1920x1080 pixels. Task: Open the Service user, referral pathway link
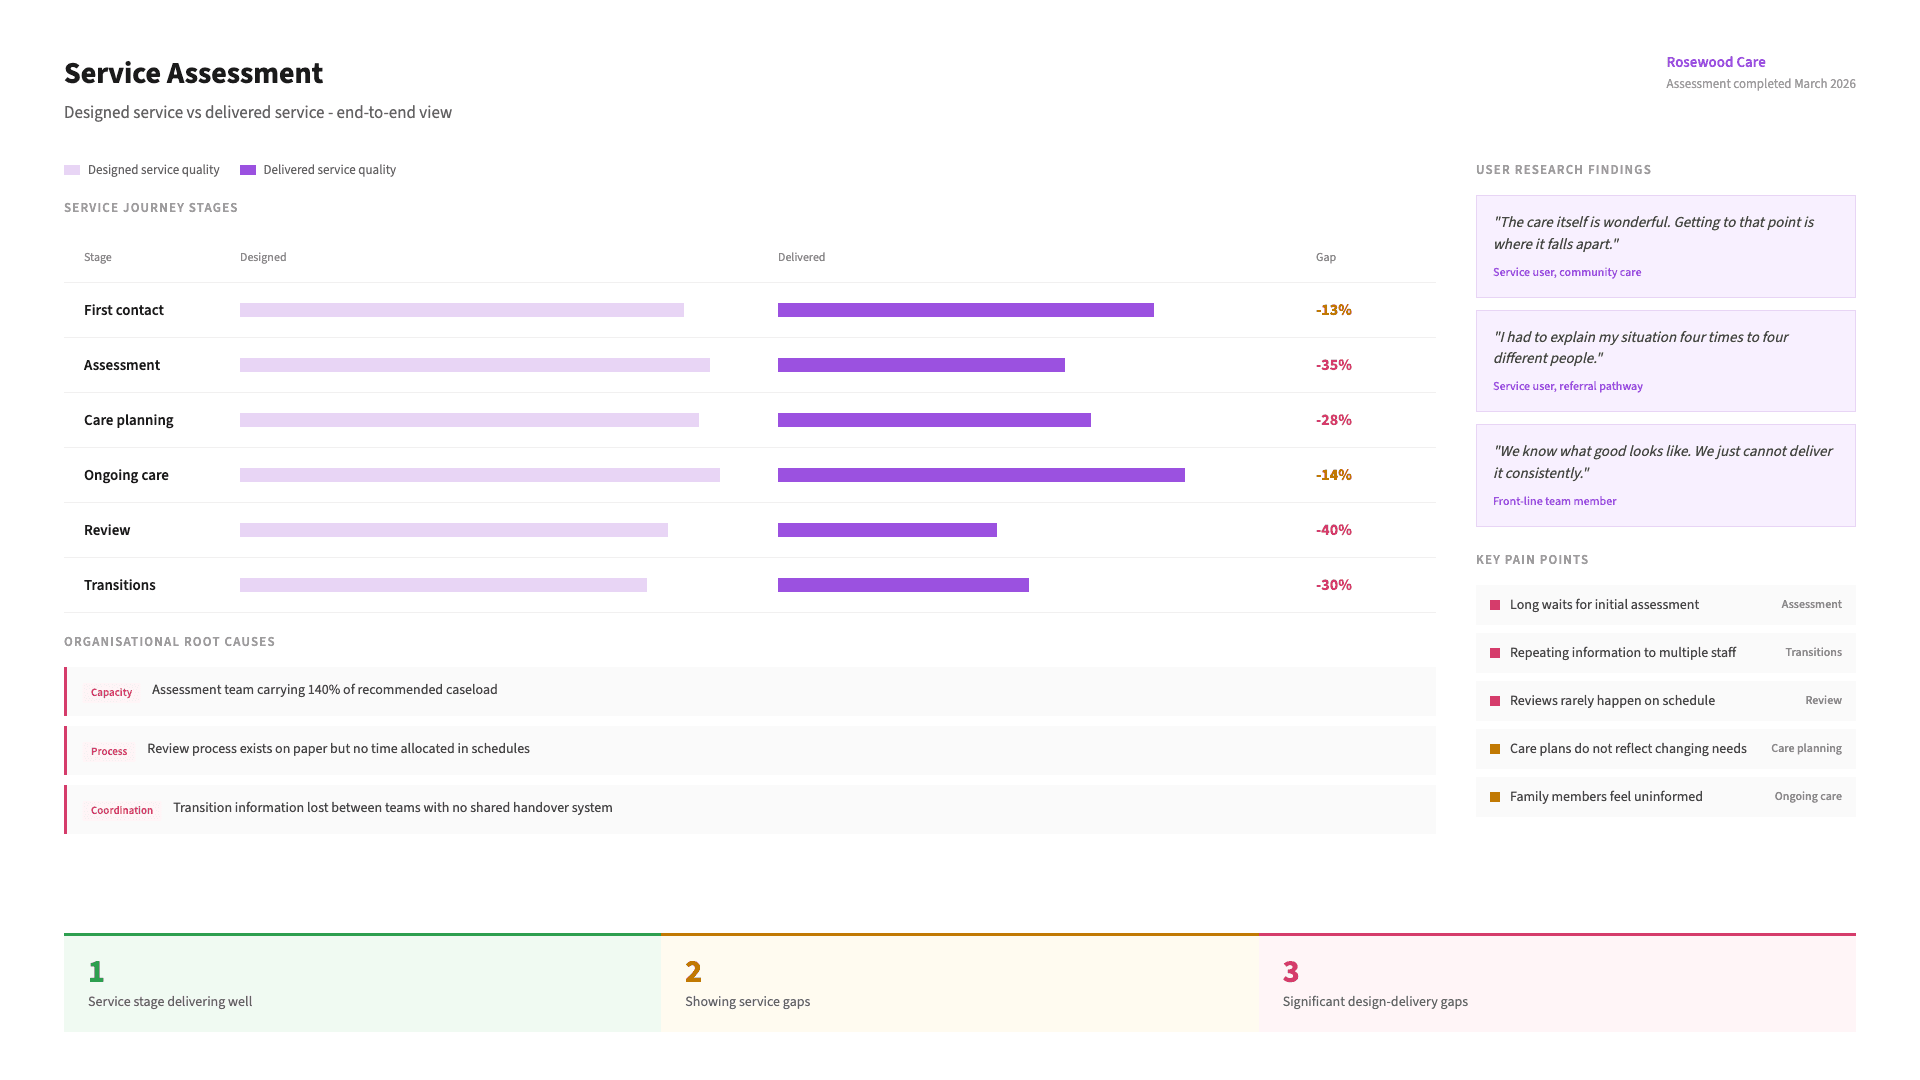1567,386
